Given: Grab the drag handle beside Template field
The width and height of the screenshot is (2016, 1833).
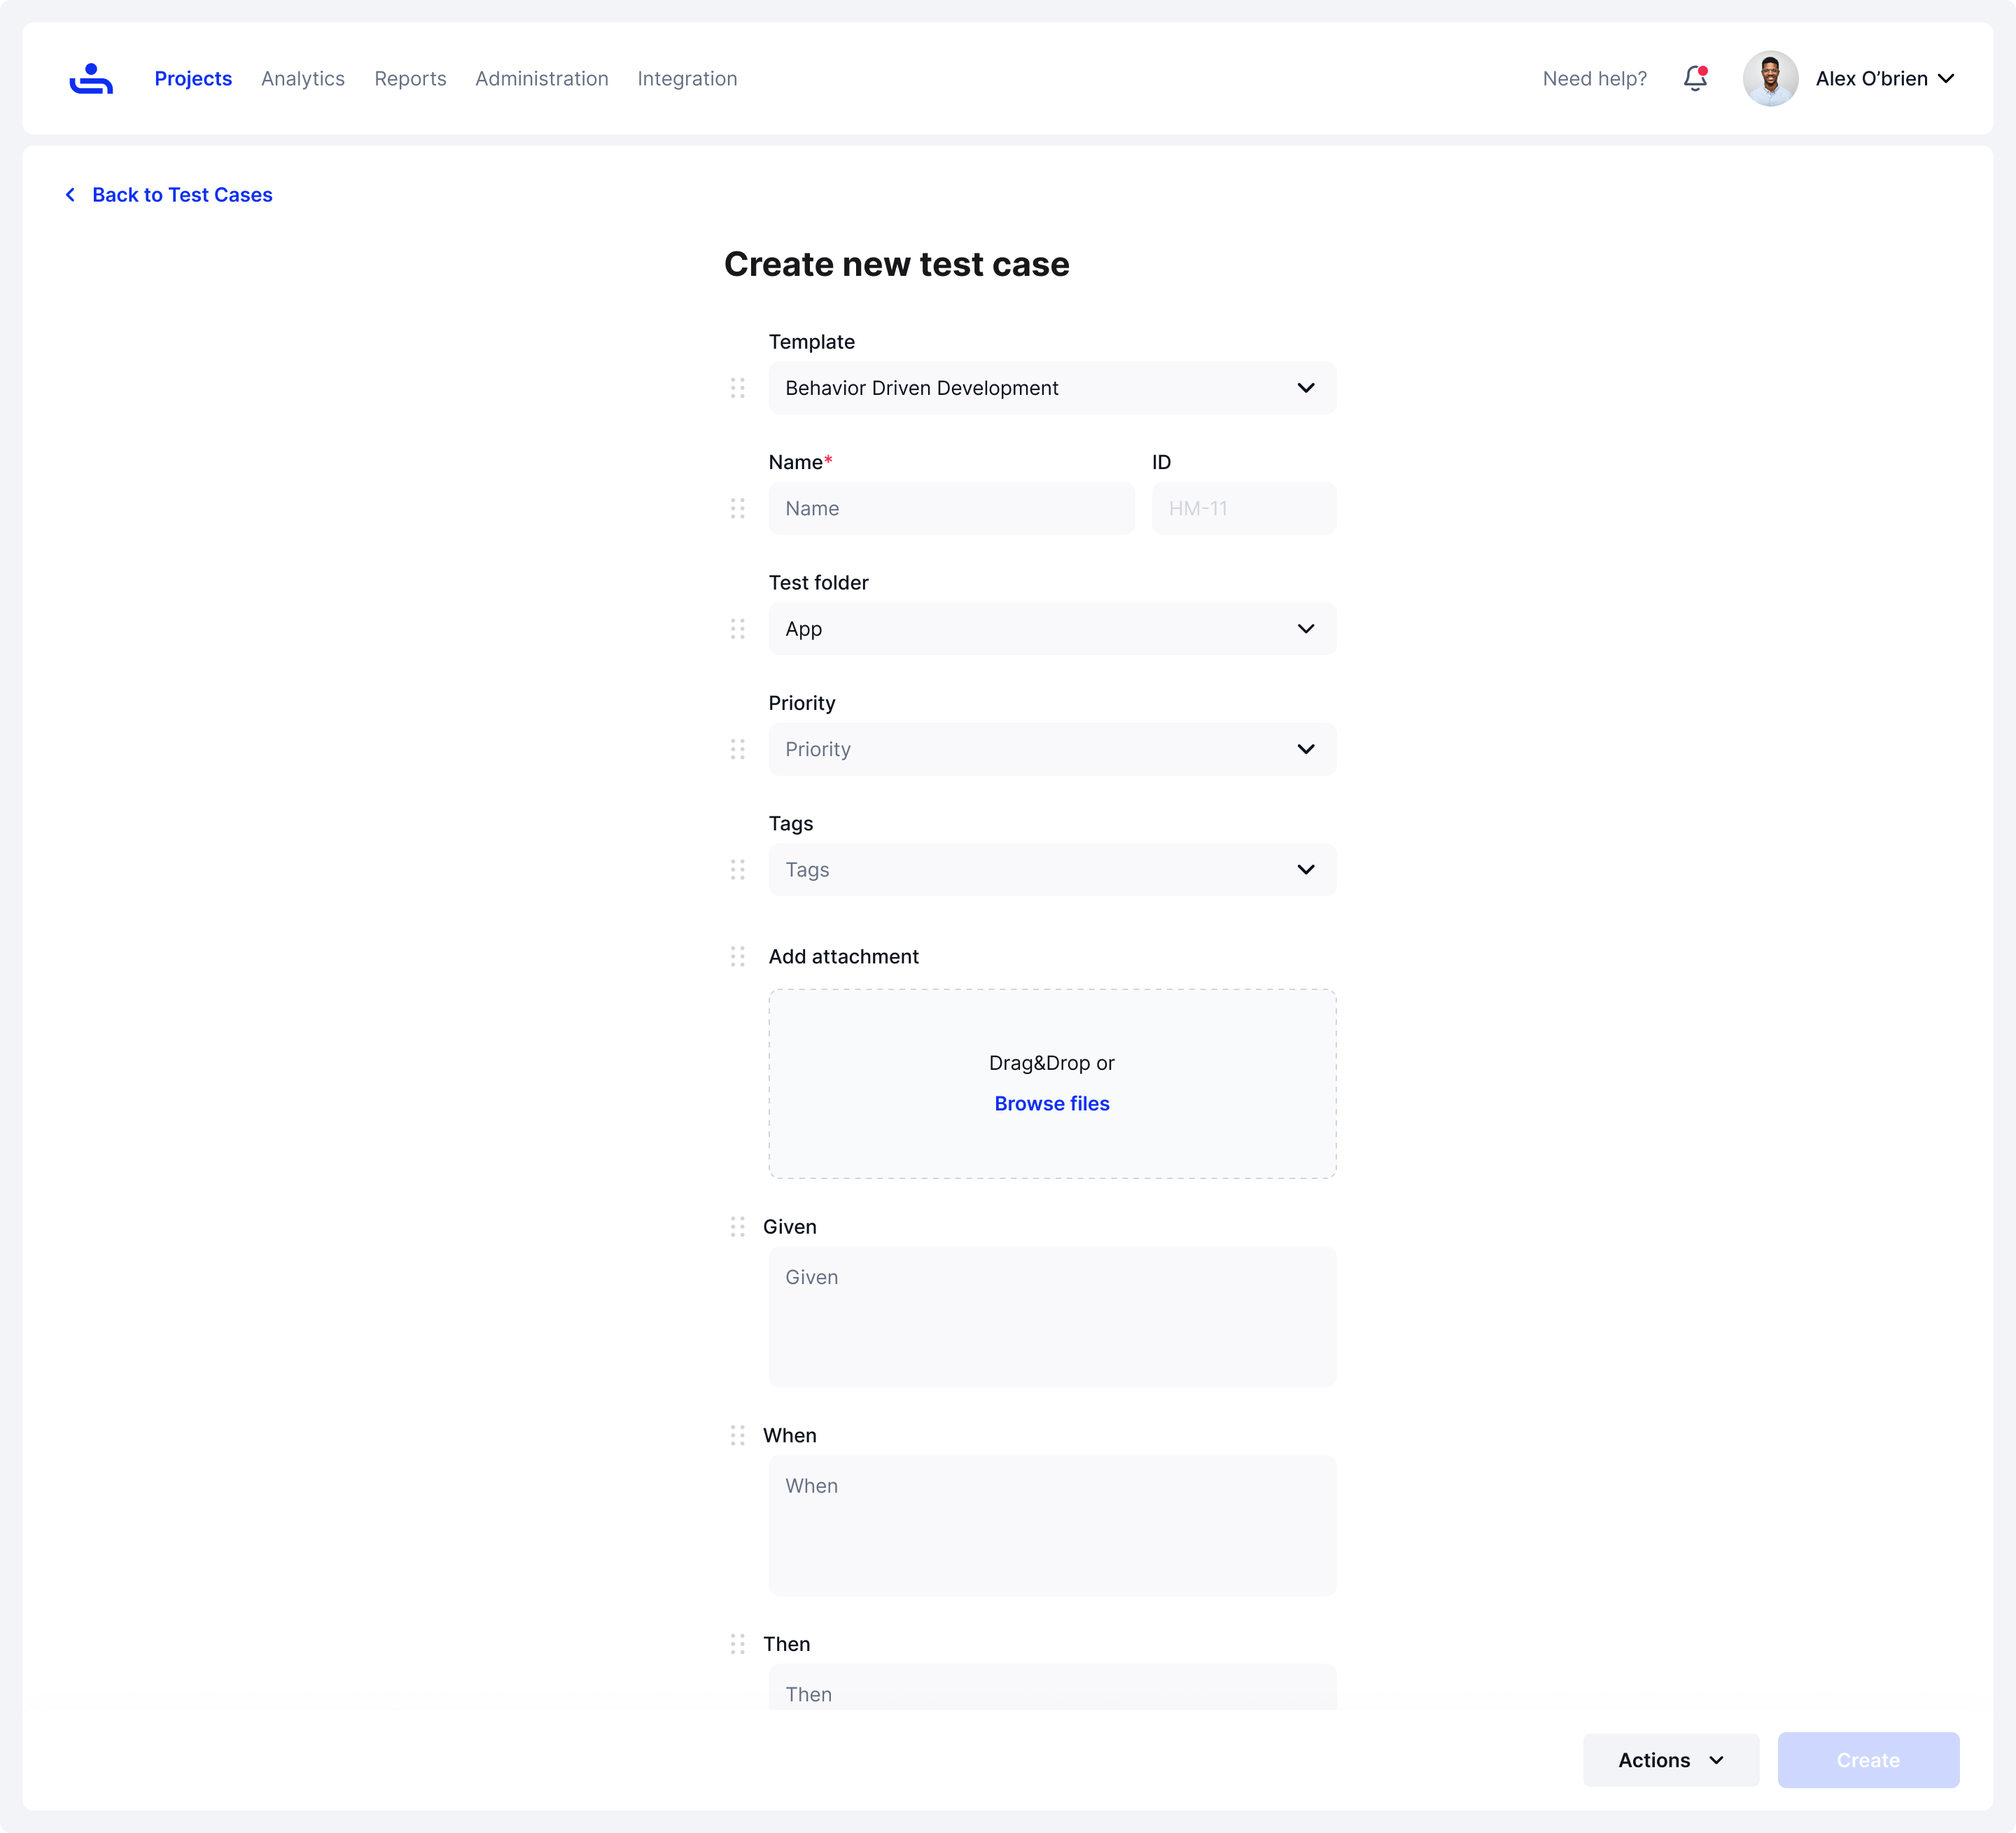Looking at the screenshot, I should point(737,388).
